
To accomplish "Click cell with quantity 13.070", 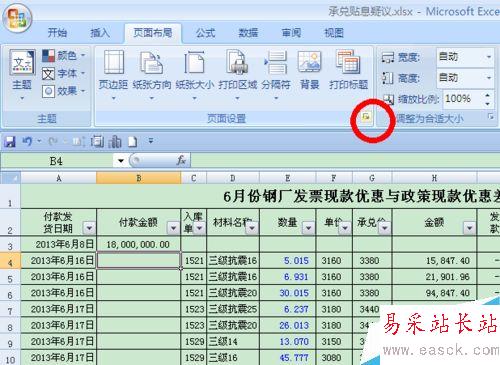I will coord(288,342).
